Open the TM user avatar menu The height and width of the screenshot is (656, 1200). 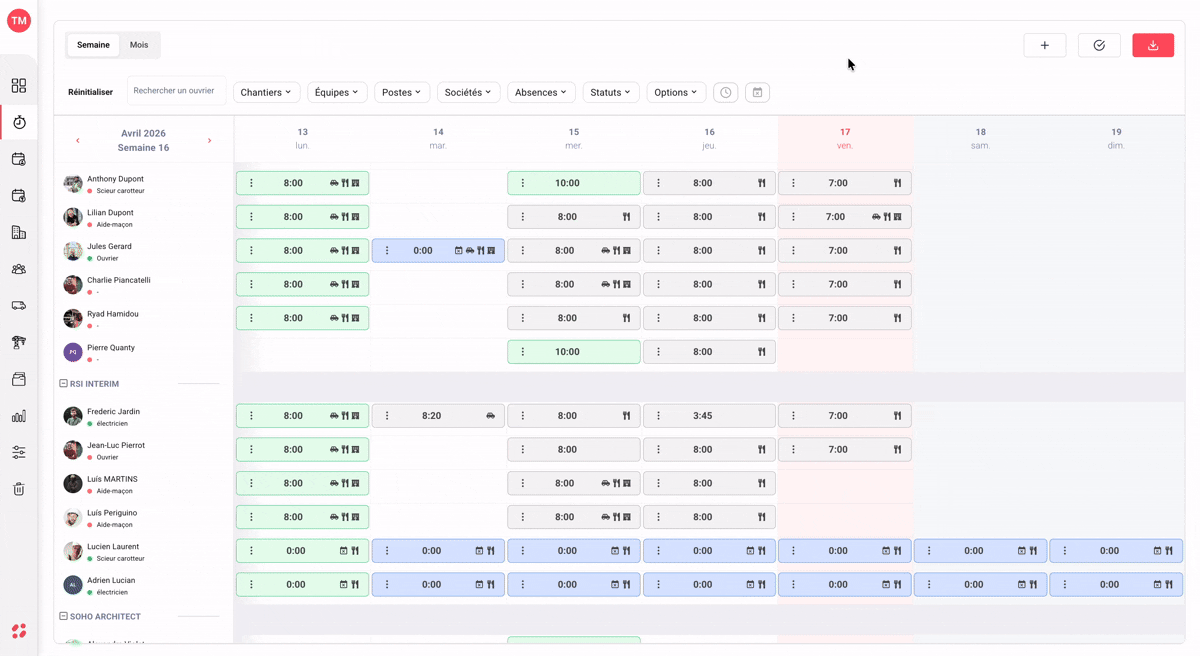click(18, 20)
